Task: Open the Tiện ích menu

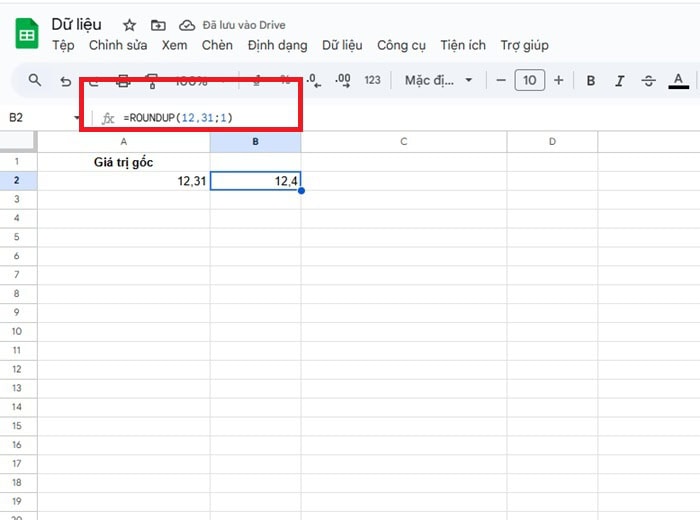Action: 463,46
